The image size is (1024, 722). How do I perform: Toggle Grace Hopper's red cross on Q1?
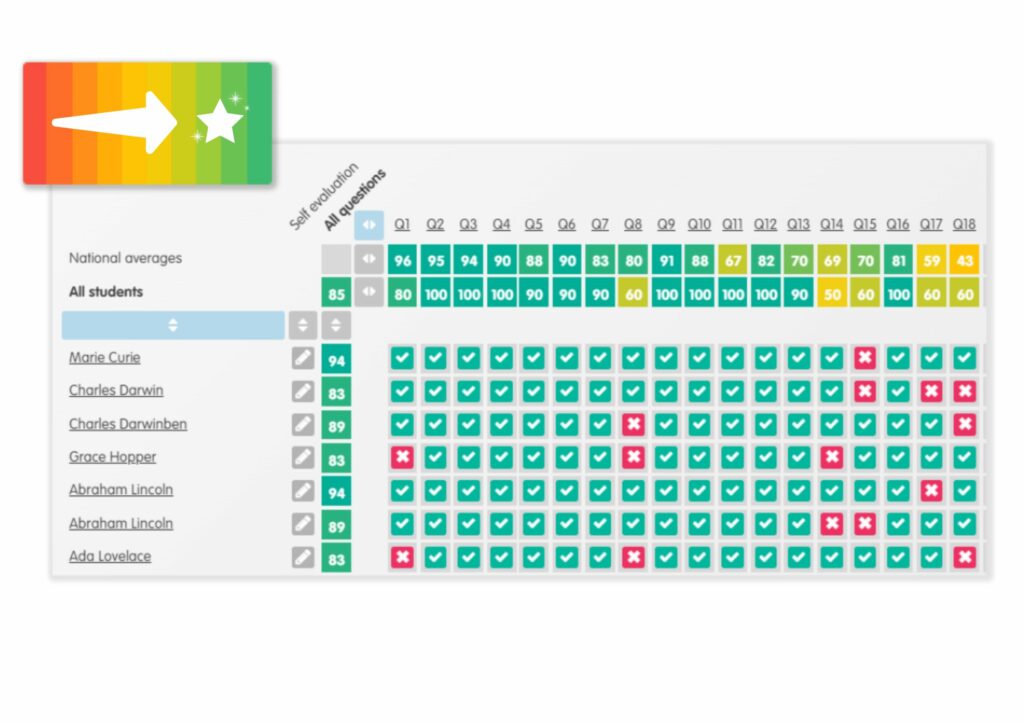click(x=402, y=457)
